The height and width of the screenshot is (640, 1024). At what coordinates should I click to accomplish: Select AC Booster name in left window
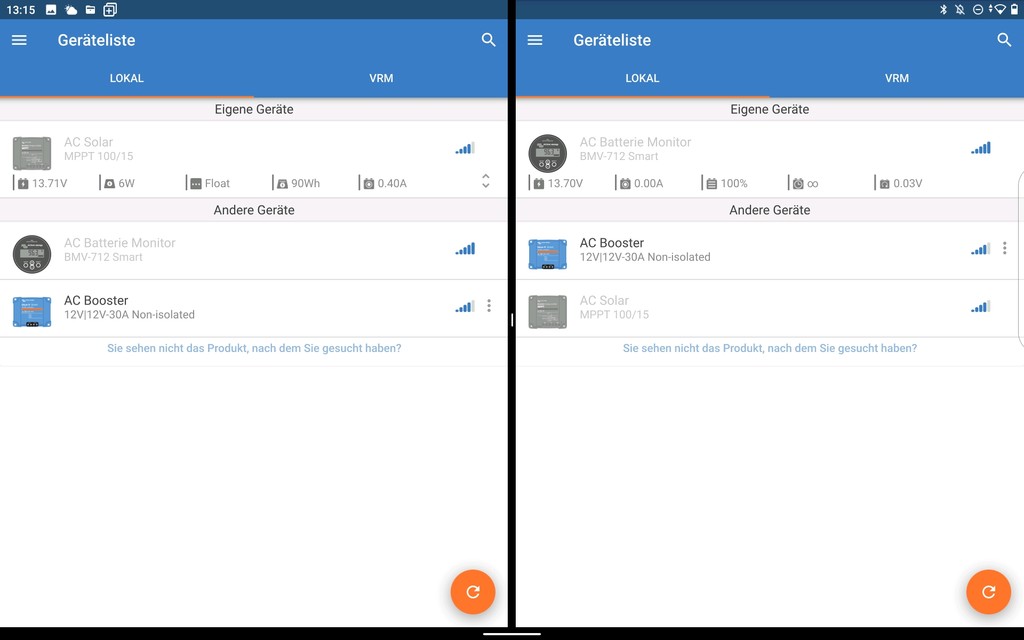[96, 300]
